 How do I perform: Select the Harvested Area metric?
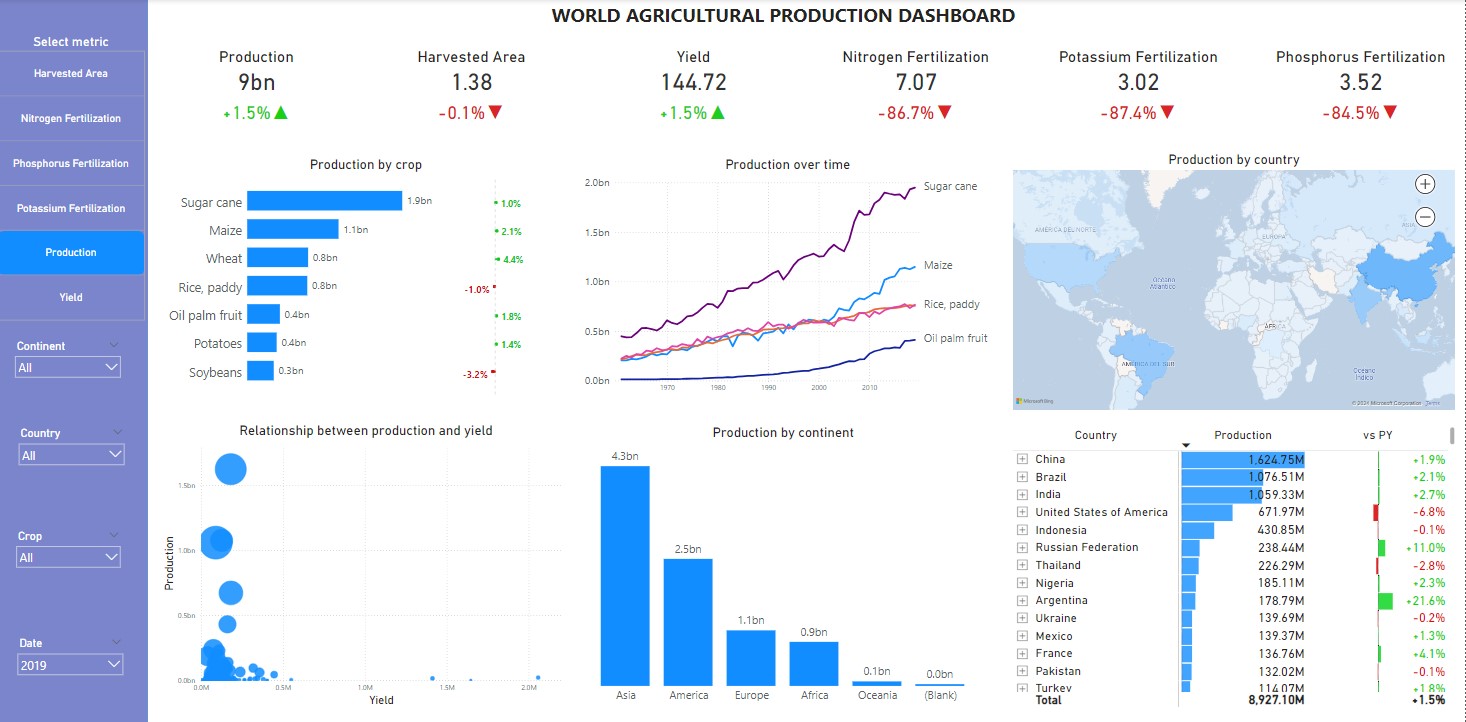click(71, 74)
